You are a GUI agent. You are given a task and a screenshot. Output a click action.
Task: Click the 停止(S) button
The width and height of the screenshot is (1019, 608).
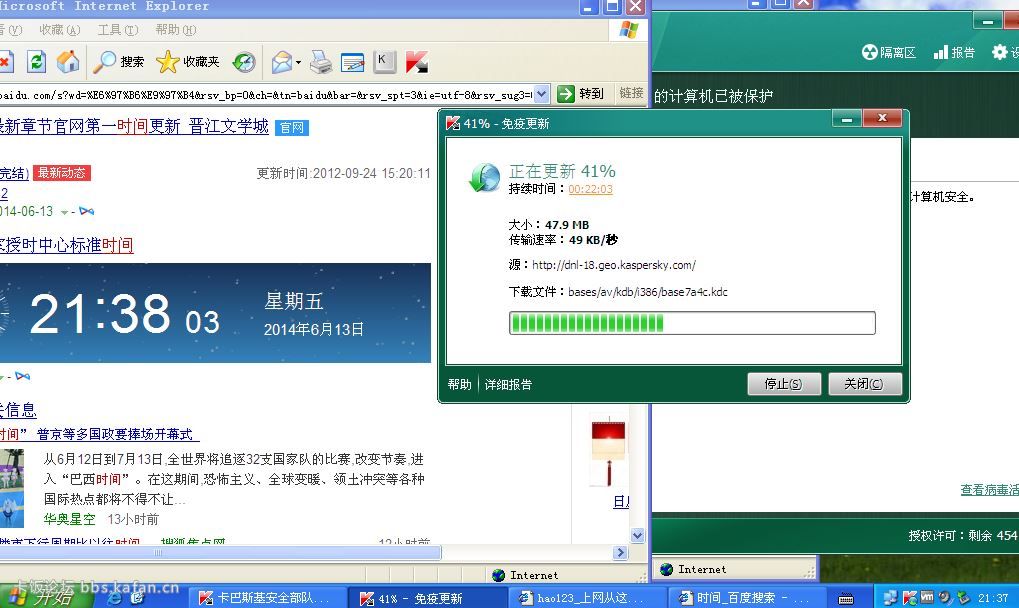784,384
